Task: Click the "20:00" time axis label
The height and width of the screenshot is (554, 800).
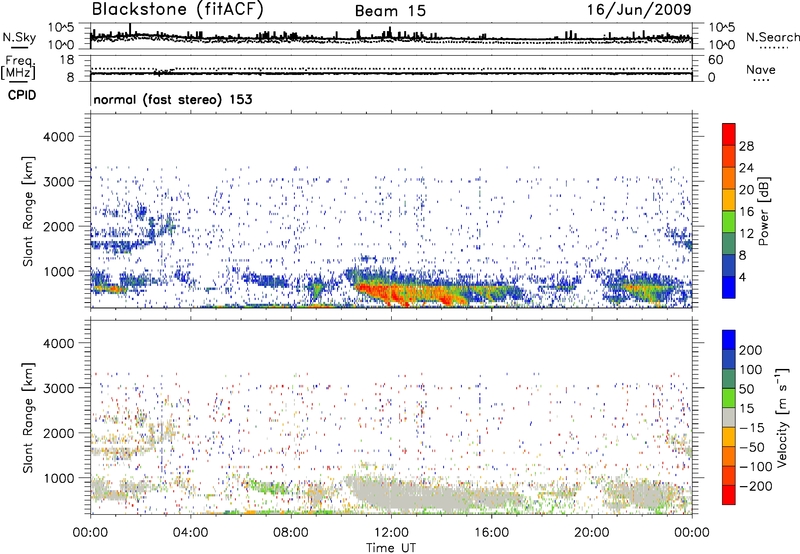Action: coord(591,533)
